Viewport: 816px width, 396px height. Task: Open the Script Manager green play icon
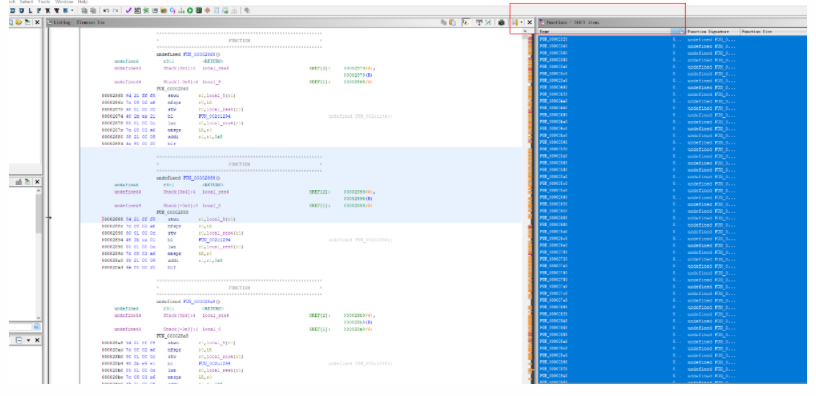point(190,10)
